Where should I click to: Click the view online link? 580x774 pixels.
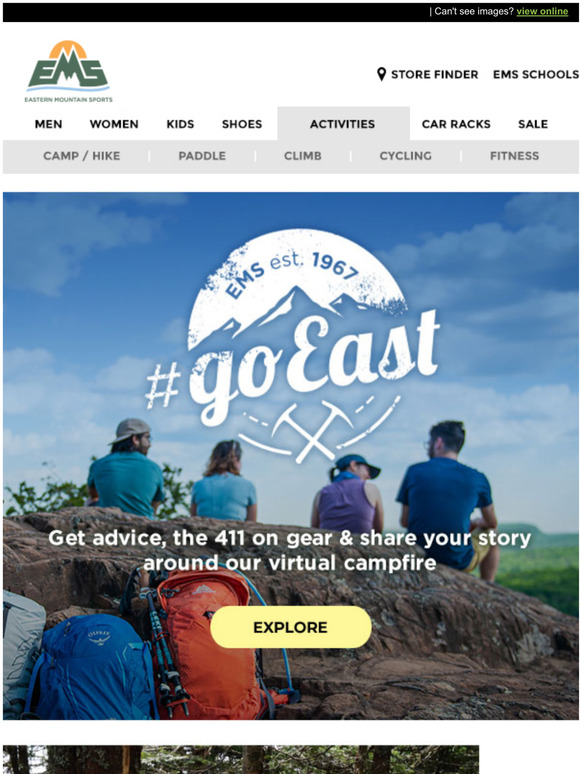click(542, 11)
